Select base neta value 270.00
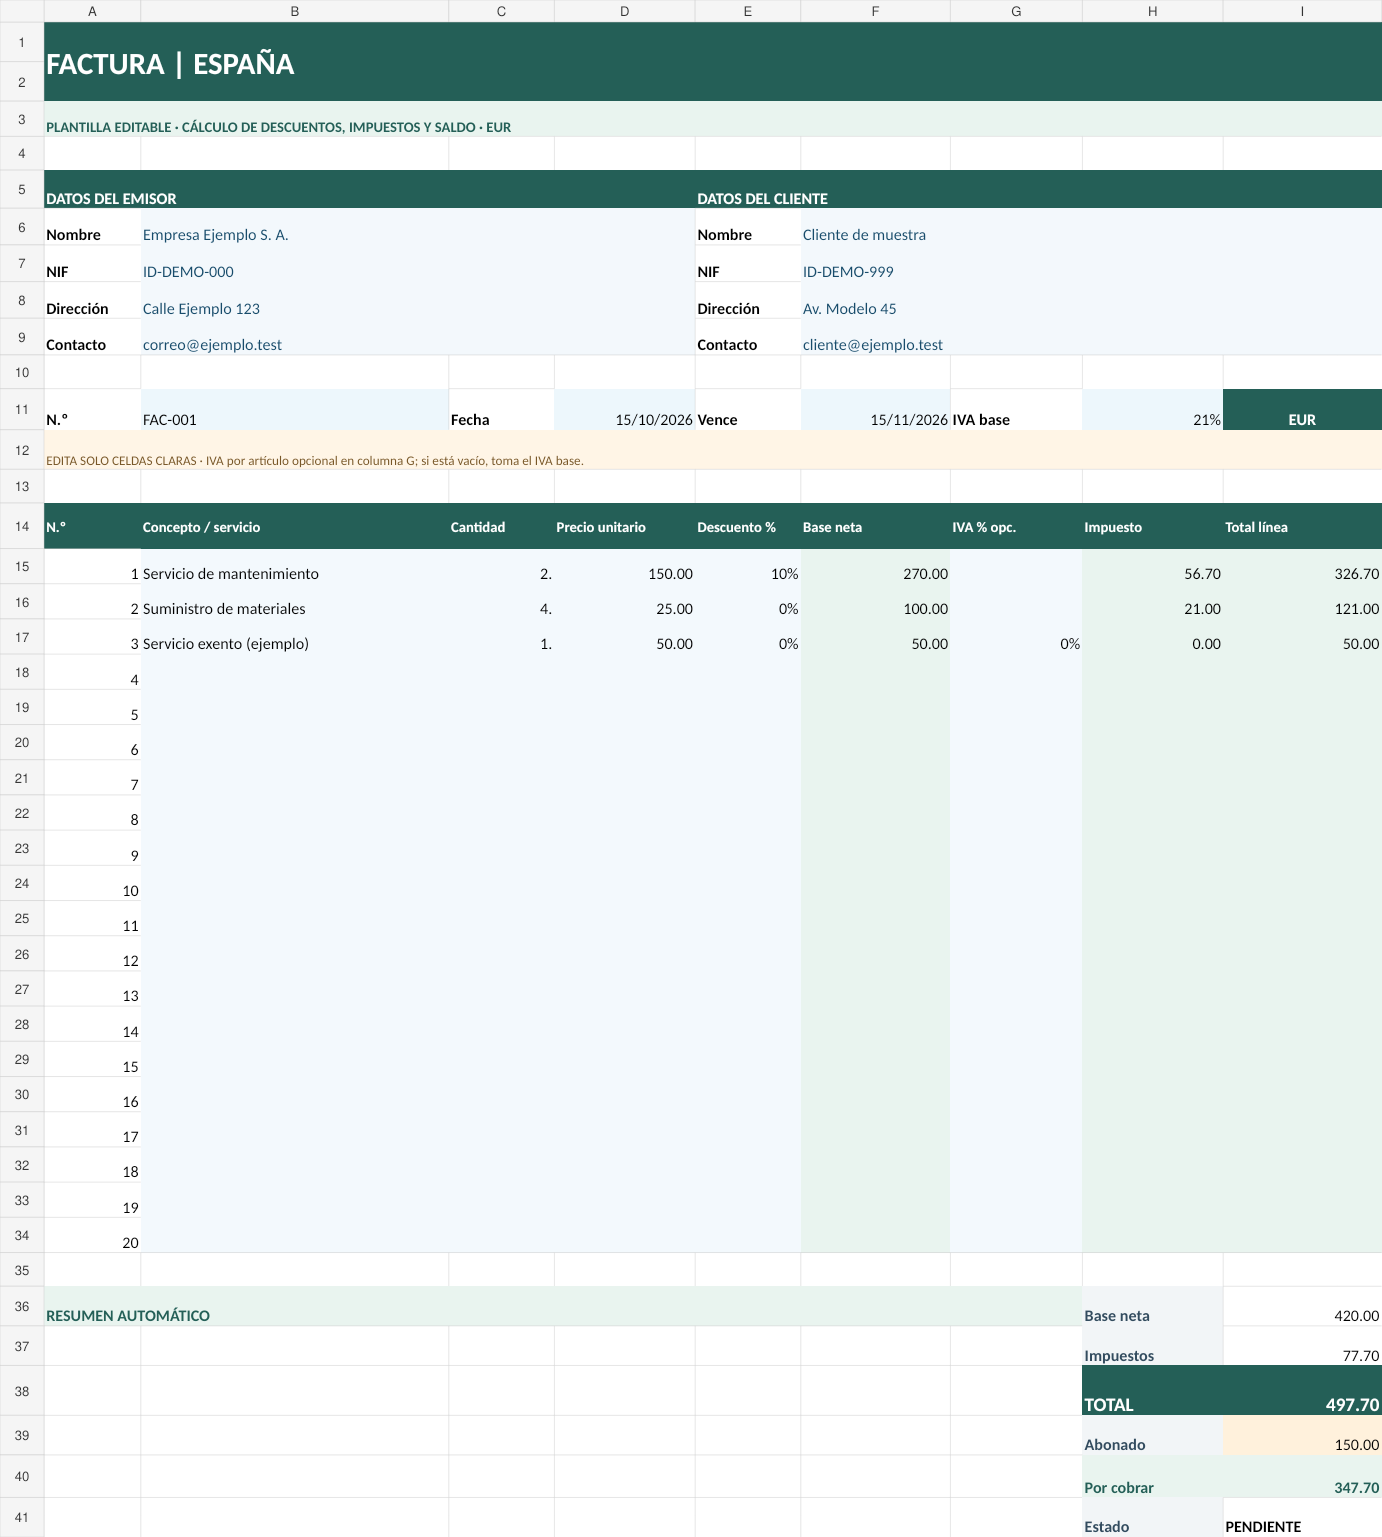The width and height of the screenshot is (1382, 1537). pos(876,567)
